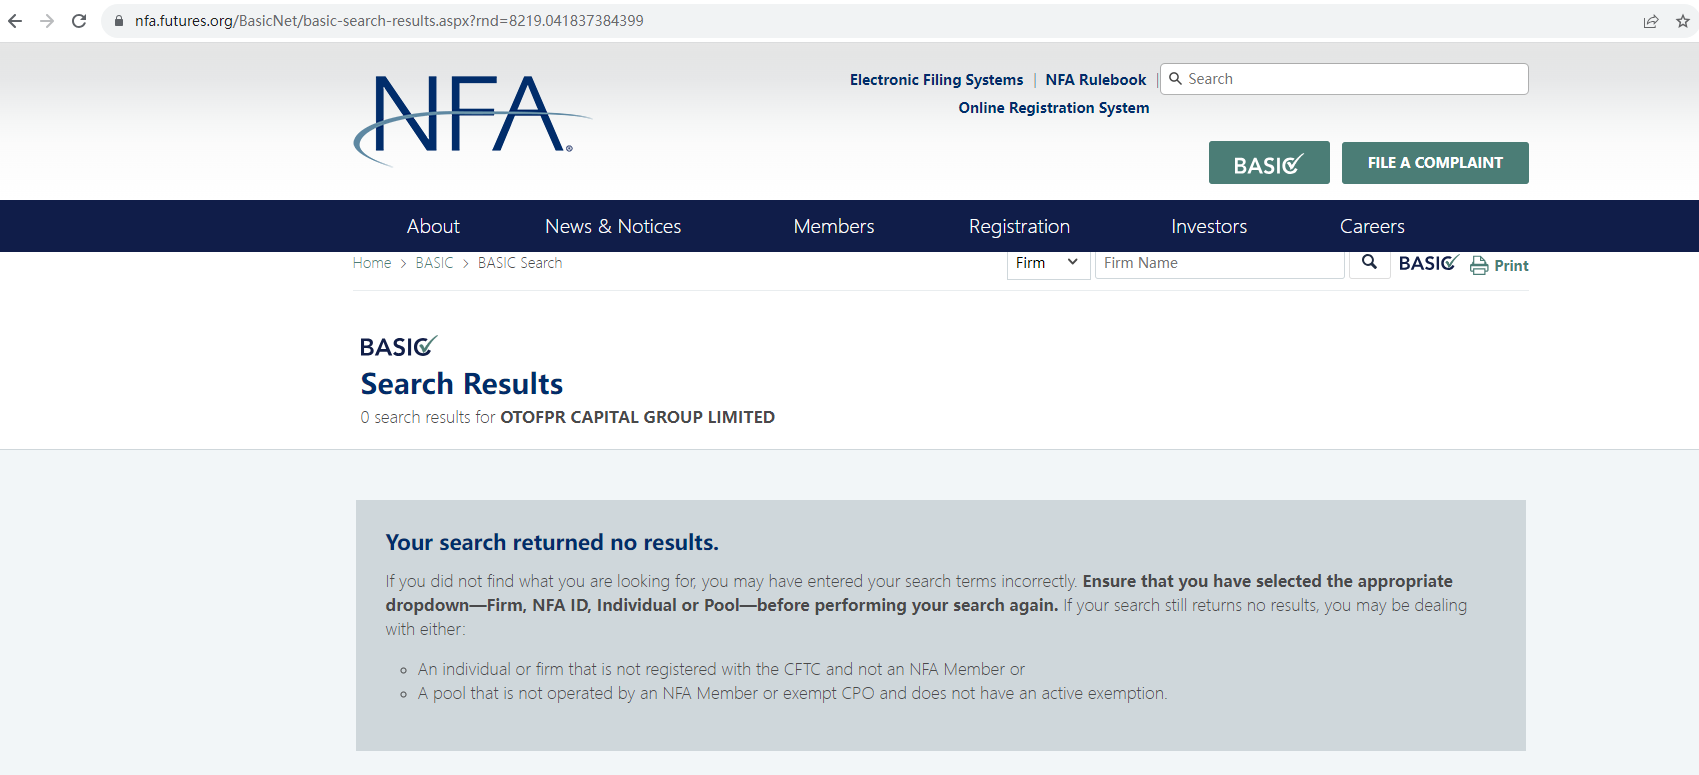This screenshot has width=1699, height=775.
Task: Click the printer icon next to Print
Action: 1479,266
